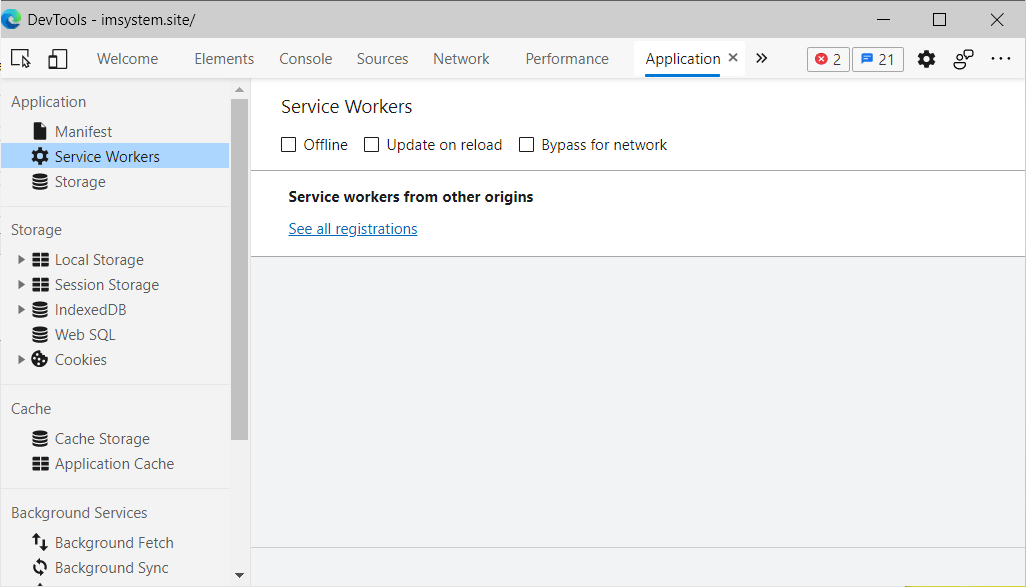Click Background Fetch under Background Services

(114, 542)
